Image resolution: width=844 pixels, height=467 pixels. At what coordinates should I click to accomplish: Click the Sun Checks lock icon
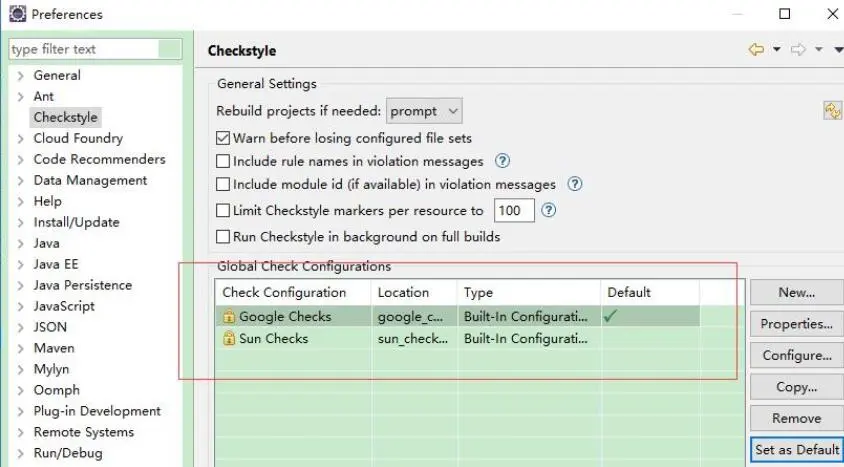[x=229, y=338]
